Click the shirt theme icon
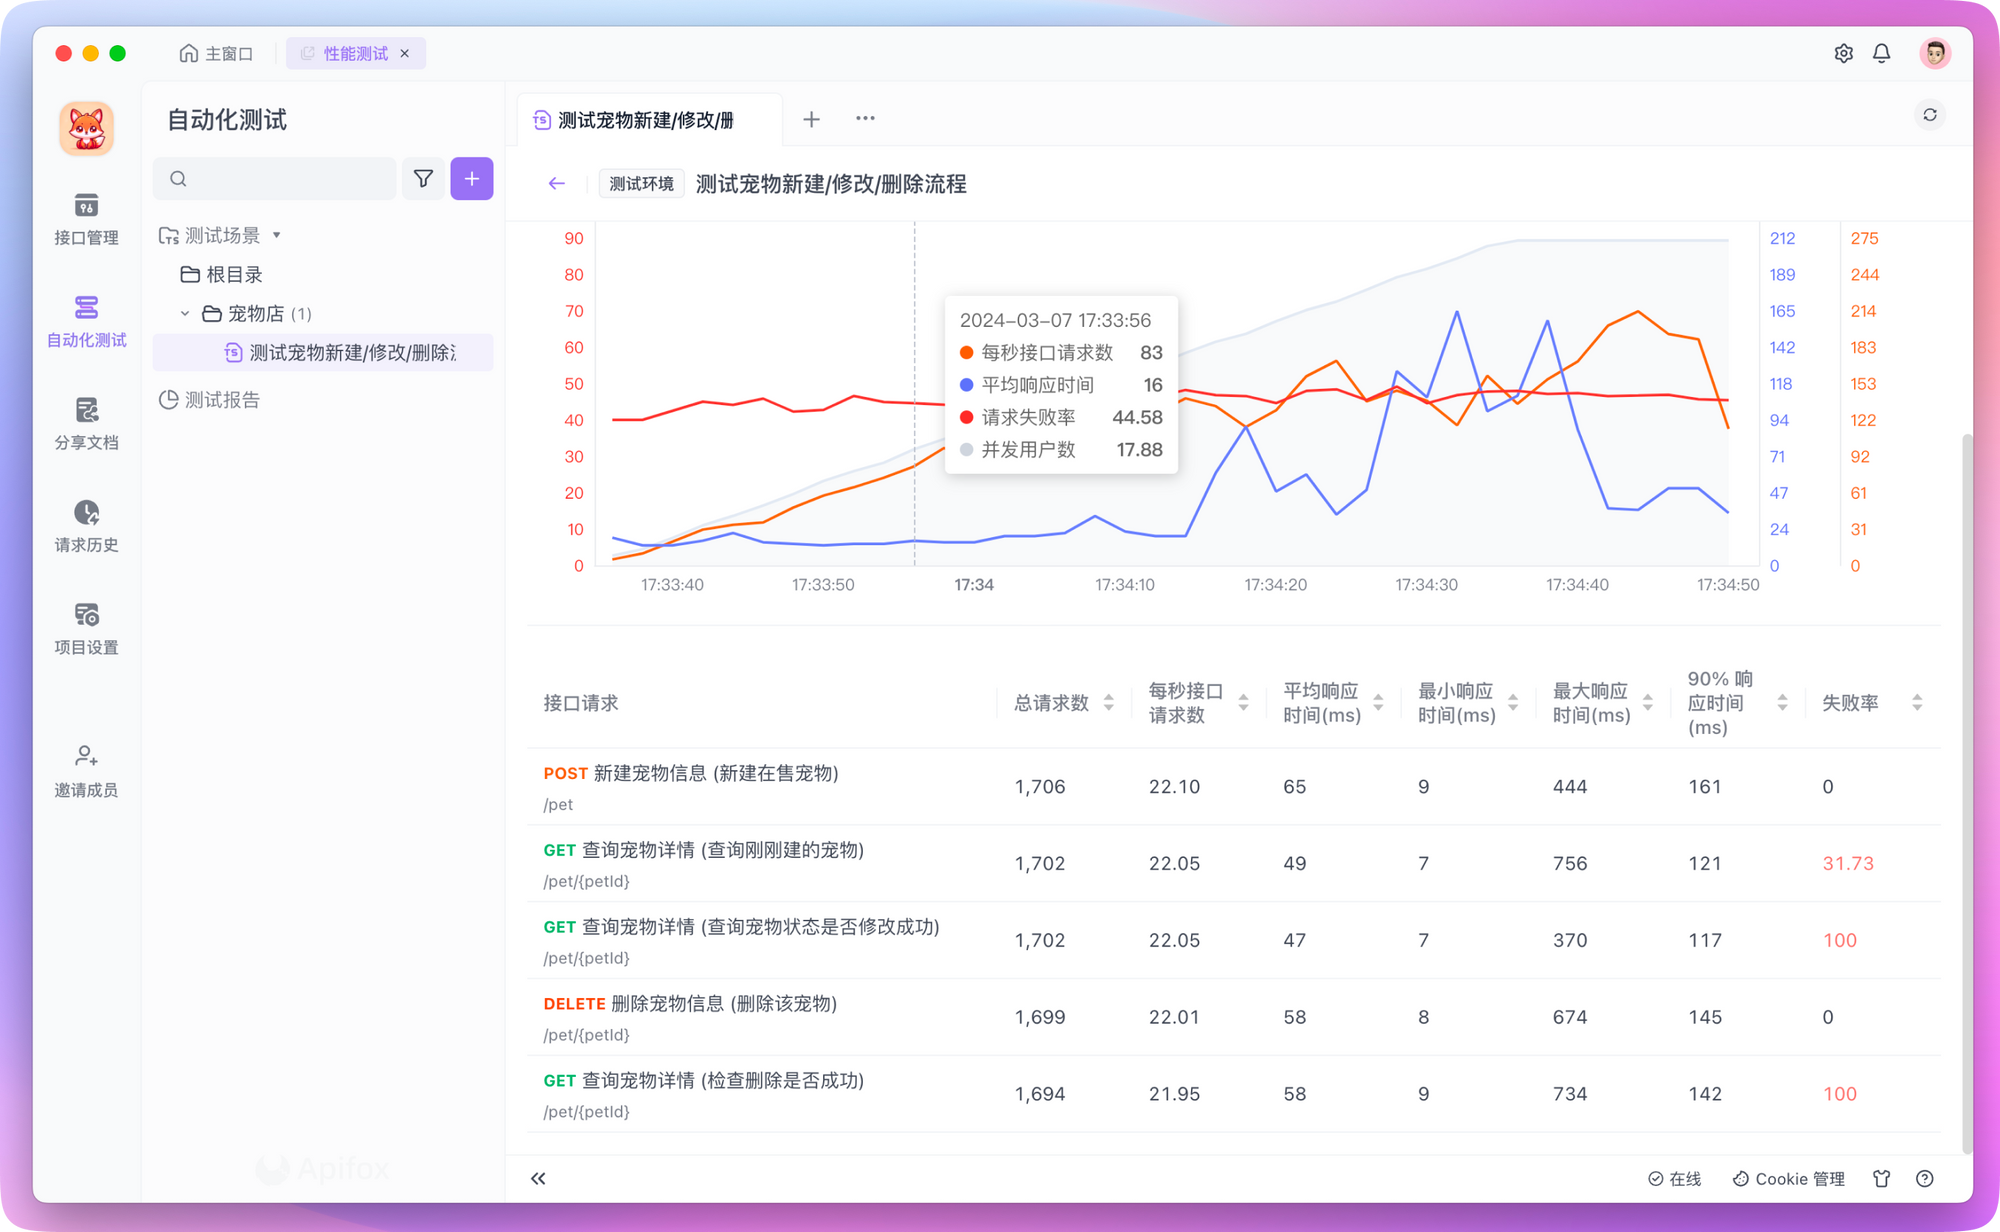This screenshot has width=2000, height=1232. (1882, 1179)
